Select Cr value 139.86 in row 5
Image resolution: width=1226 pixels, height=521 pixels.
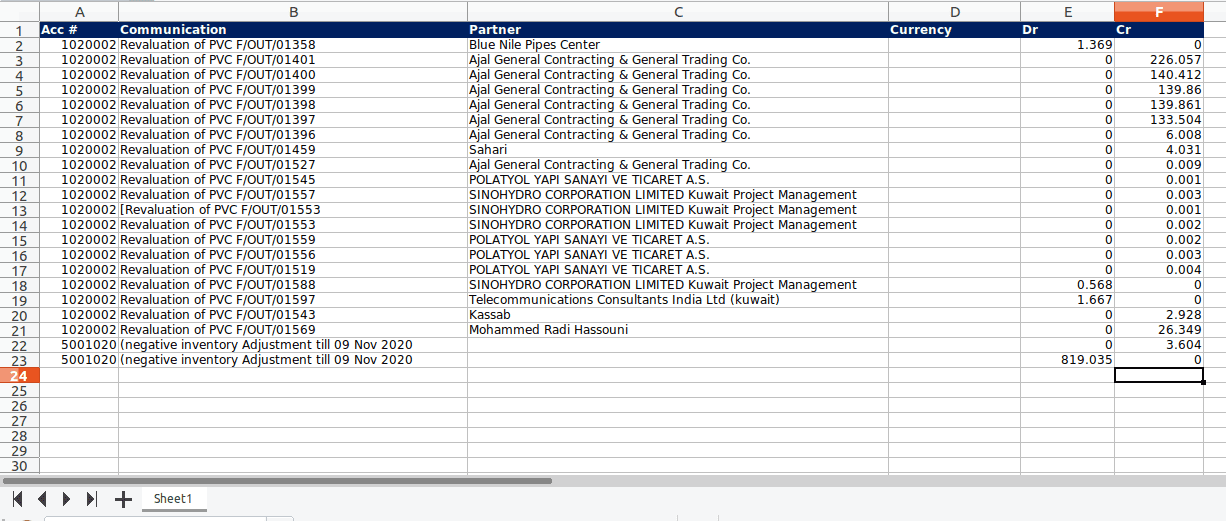(1159, 90)
